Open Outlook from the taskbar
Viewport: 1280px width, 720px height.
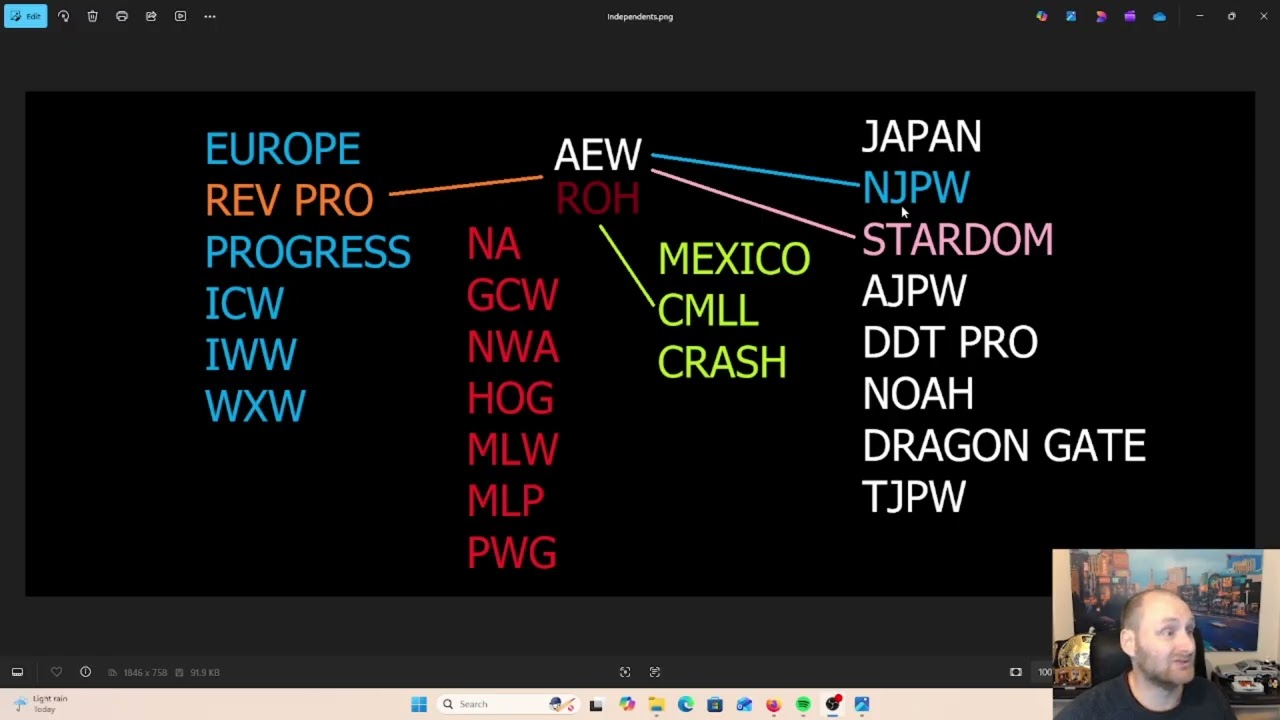[x=744, y=704]
